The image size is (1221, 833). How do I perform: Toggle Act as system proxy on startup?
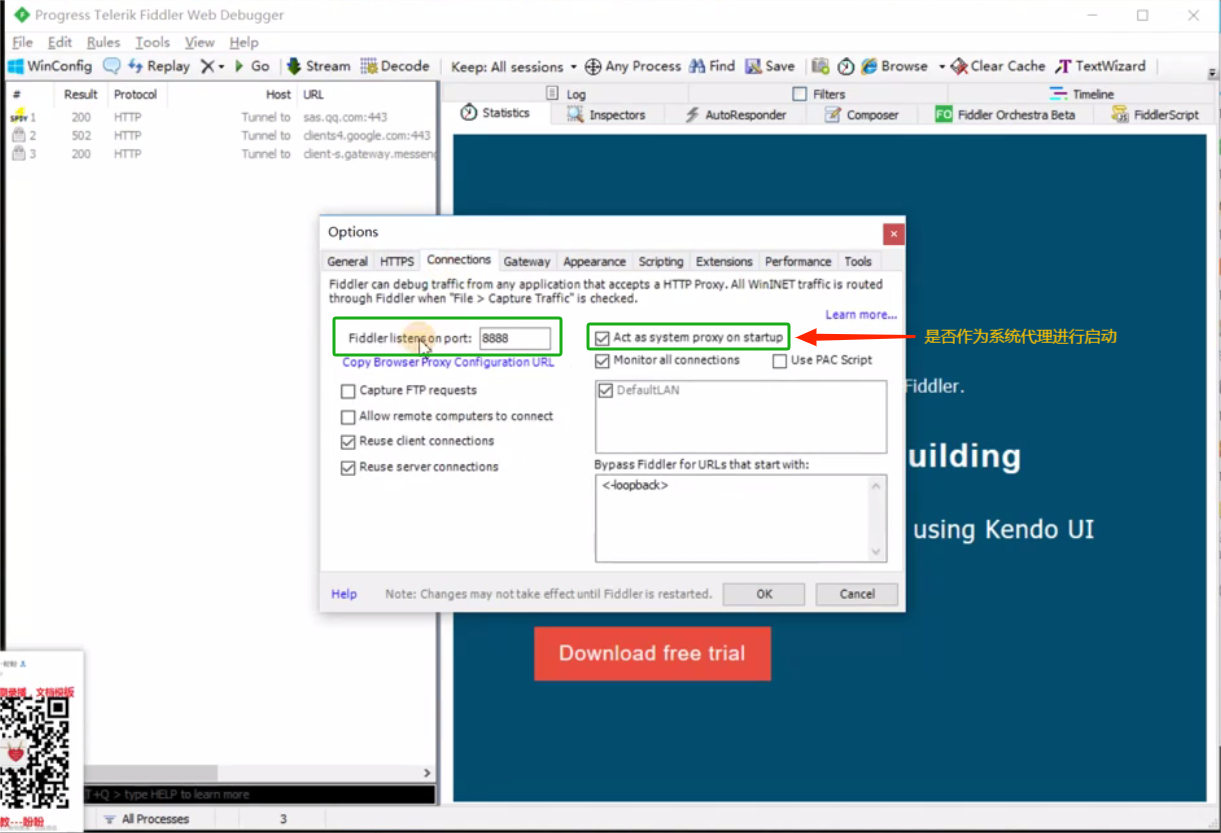602,338
